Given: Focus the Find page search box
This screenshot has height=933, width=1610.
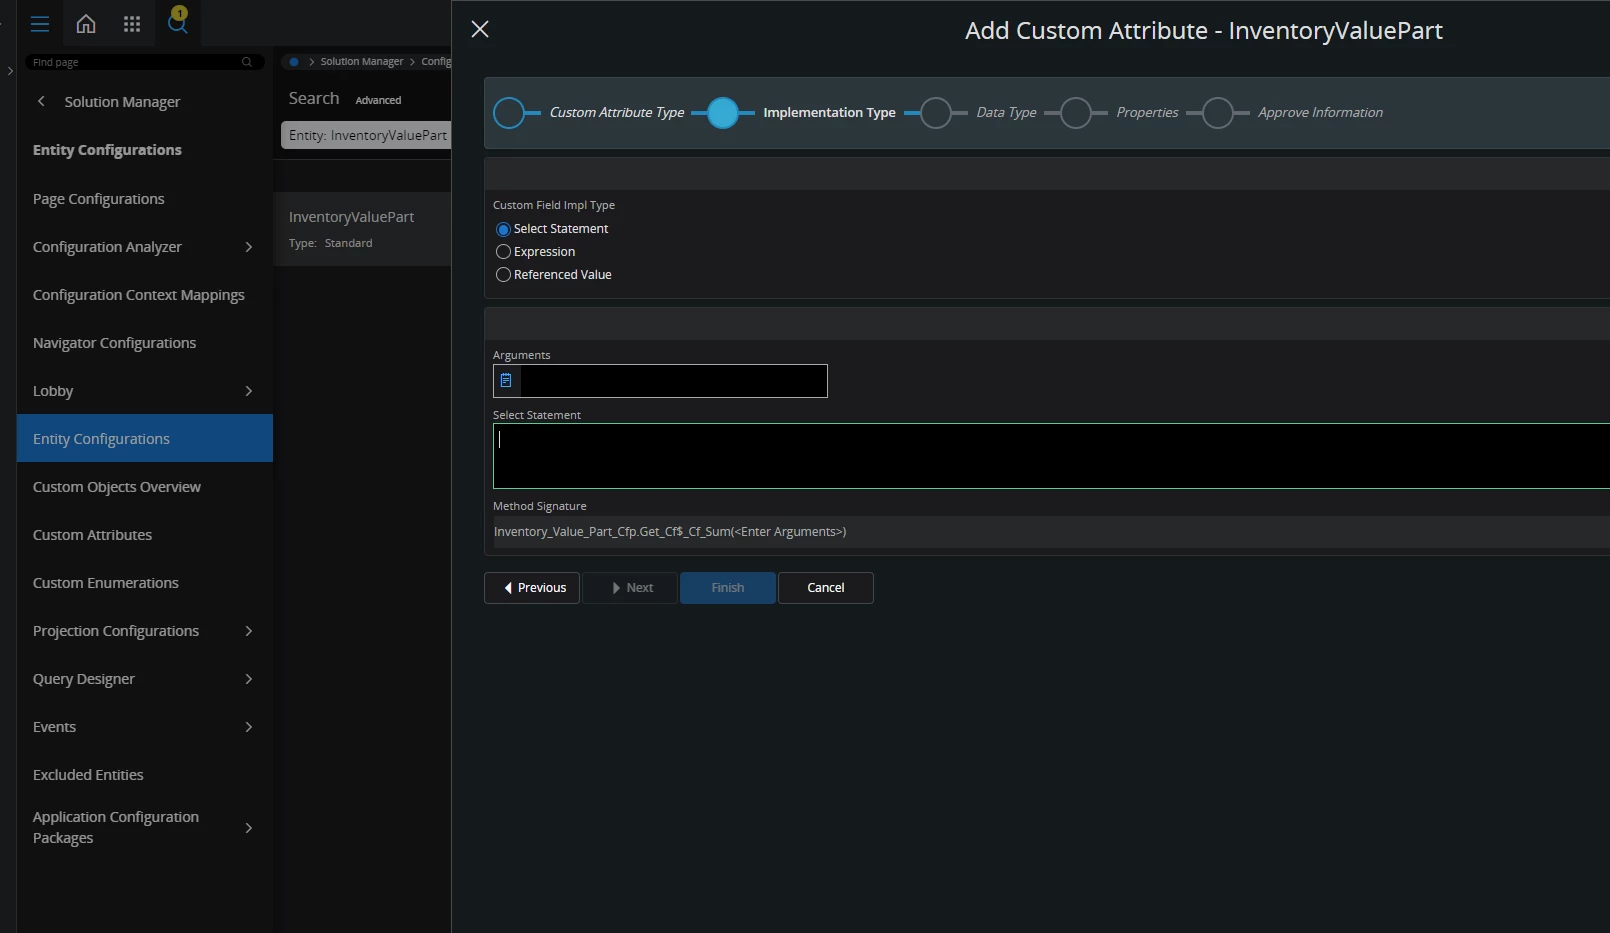Looking at the screenshot, I should coord(144,62).
